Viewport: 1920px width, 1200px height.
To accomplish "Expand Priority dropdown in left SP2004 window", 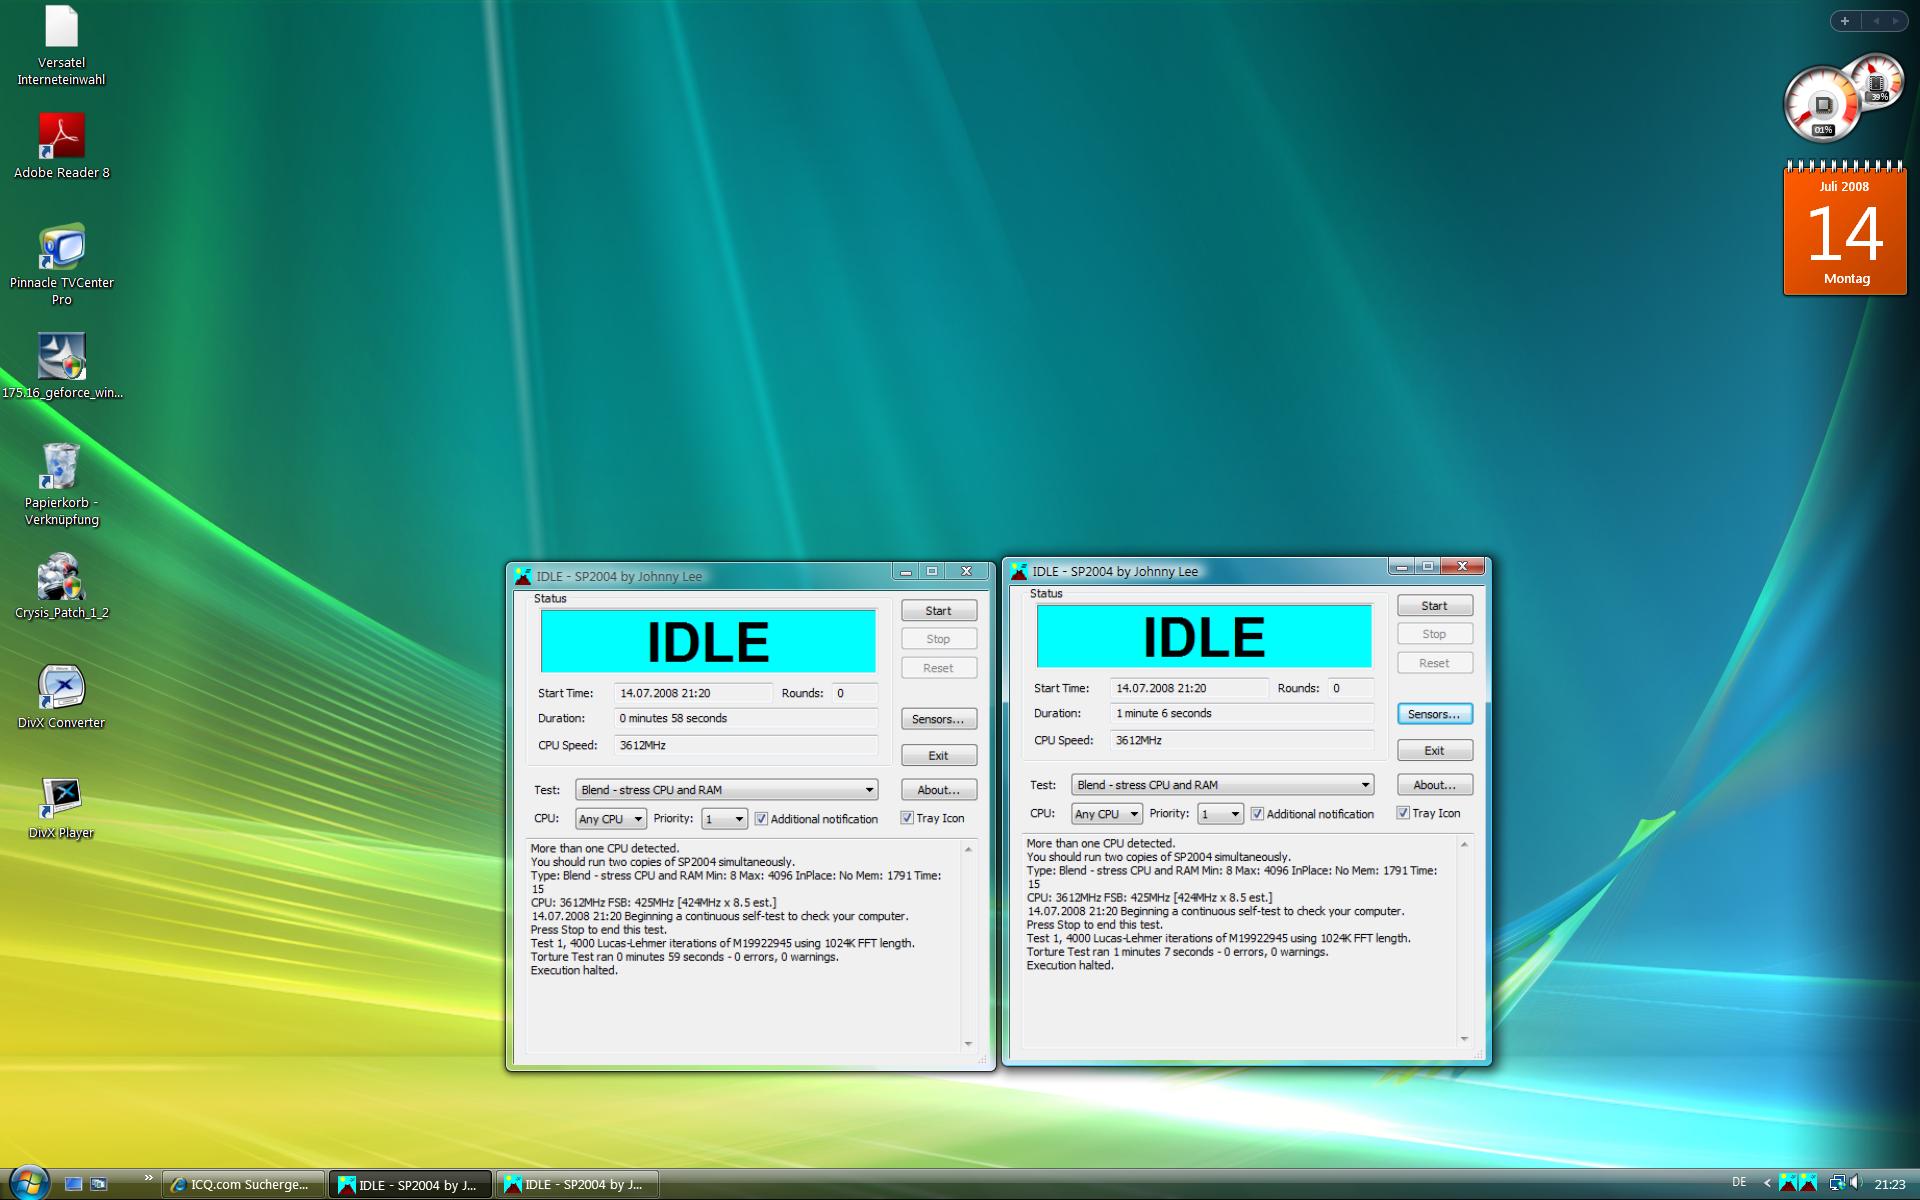I will (738, 819).
